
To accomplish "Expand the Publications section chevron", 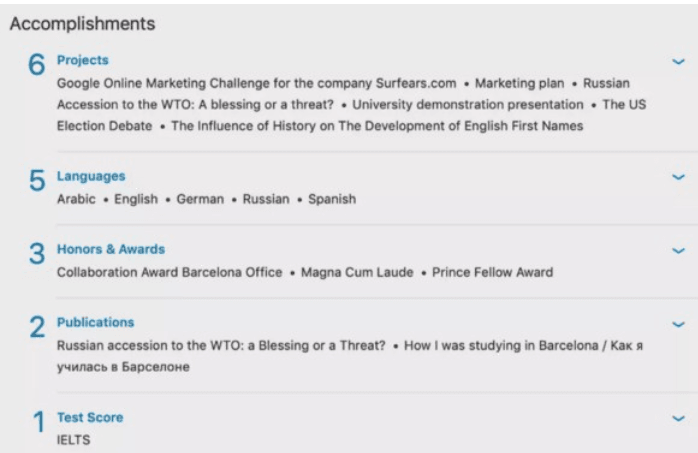I will tap(678, 324).
